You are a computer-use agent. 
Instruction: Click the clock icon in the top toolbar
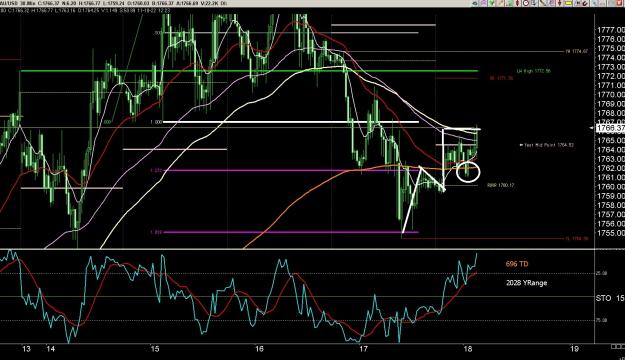coord(526,3)
